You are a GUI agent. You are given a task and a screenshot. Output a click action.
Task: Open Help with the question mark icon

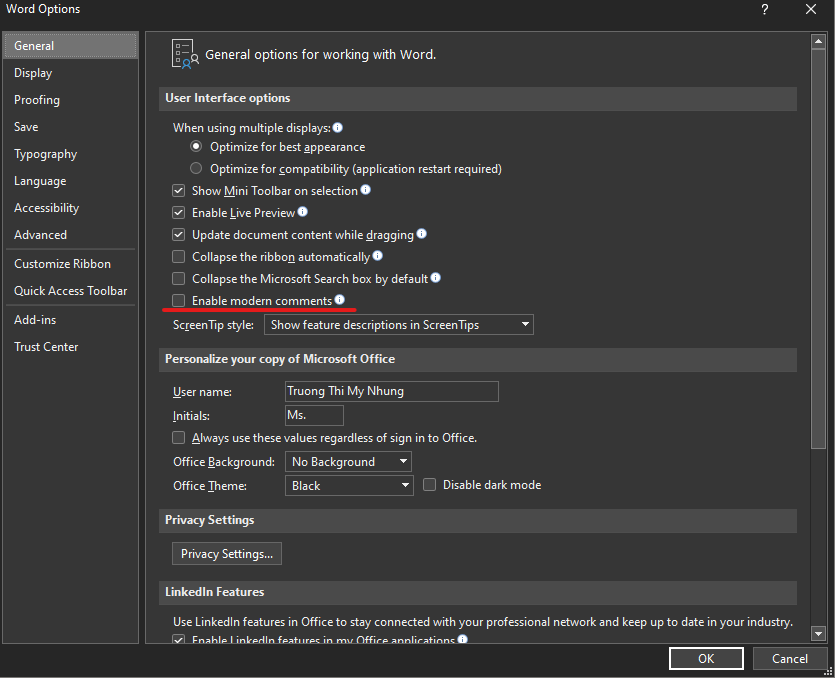click(x=765, y=9)
